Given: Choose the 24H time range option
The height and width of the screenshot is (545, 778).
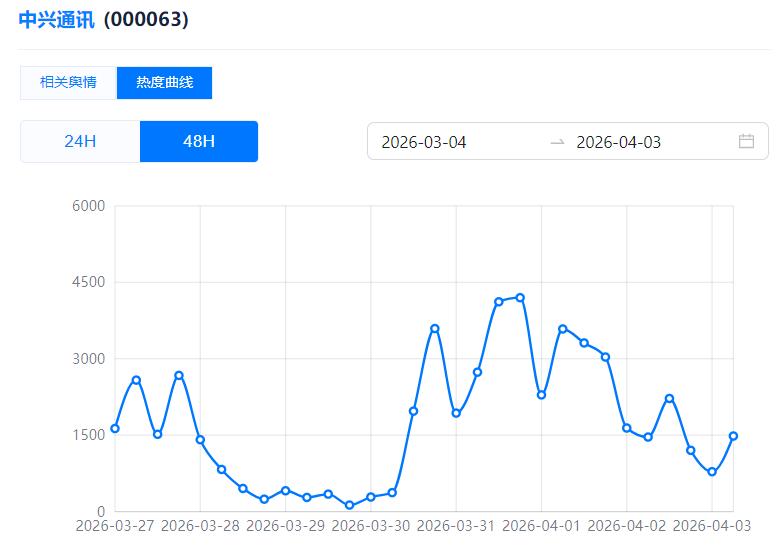Looking at the screenshot, I should (x=80, y=141).
